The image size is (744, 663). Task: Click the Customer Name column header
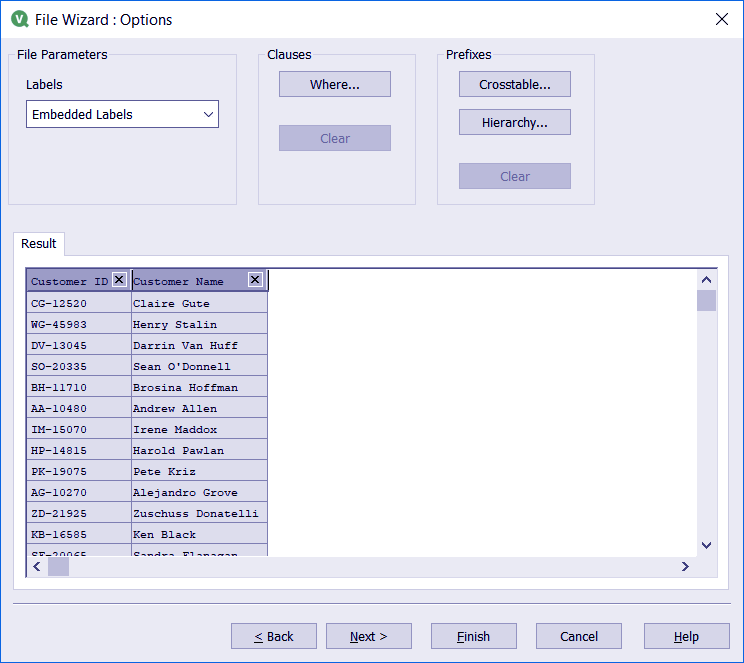coord(190,281)
